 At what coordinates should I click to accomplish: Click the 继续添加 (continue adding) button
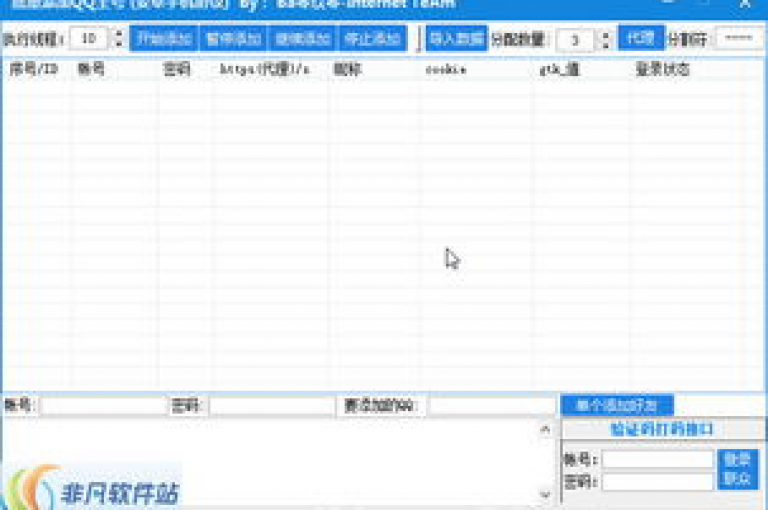303,38
